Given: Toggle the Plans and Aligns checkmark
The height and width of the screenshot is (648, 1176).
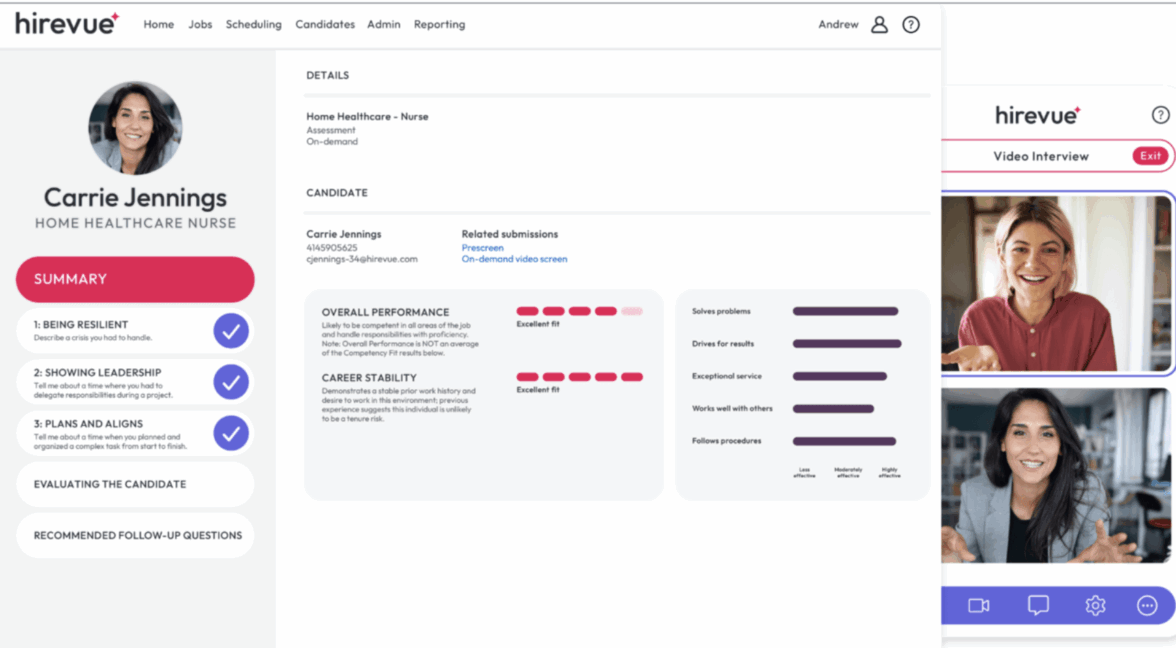Looking at the screenshot, I should click(231, 433).
